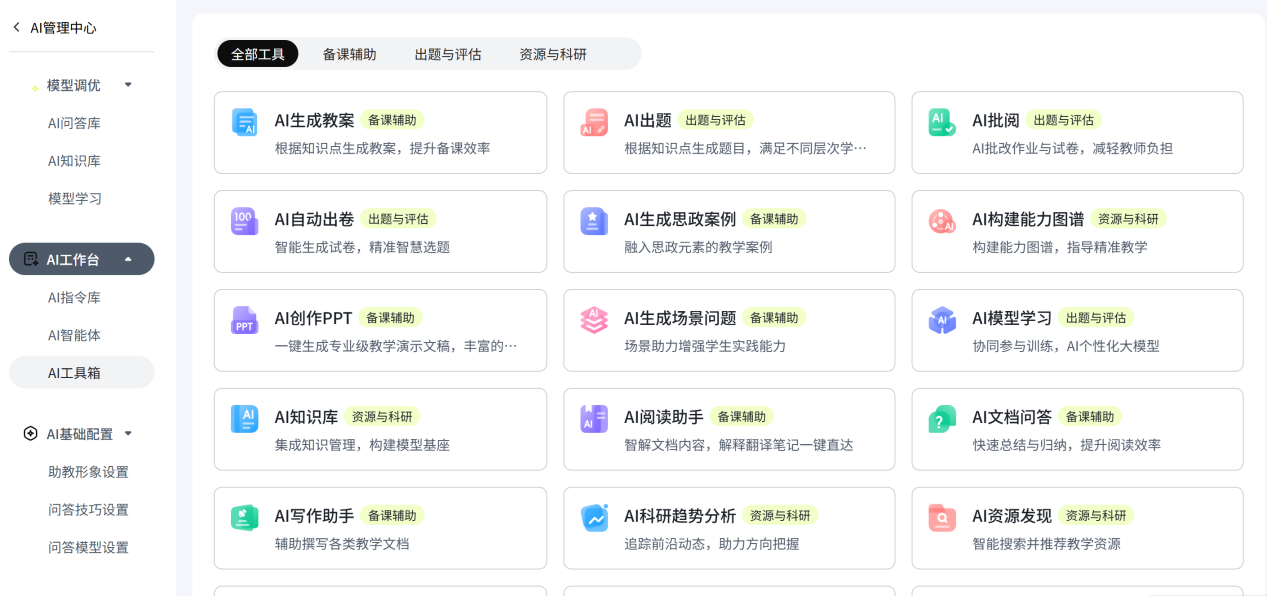Click the AI生成教案 document icon

(x=245, y=122)
